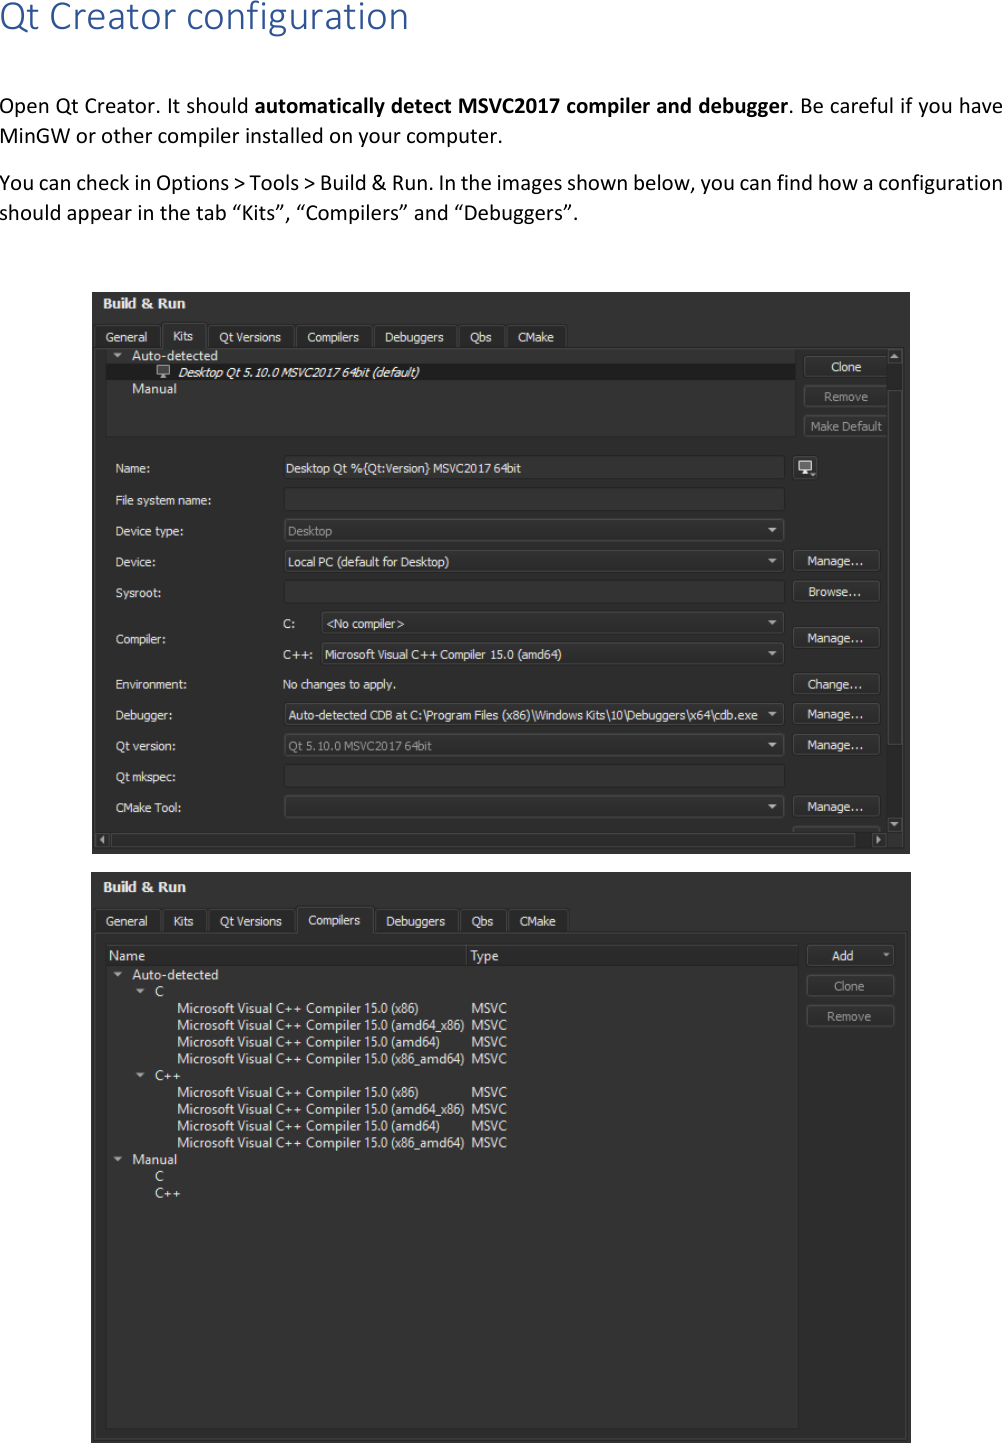Screen dimensions: 1002x1443
Task: Click the monitor icon next to Name field
Action: point(806,467)
